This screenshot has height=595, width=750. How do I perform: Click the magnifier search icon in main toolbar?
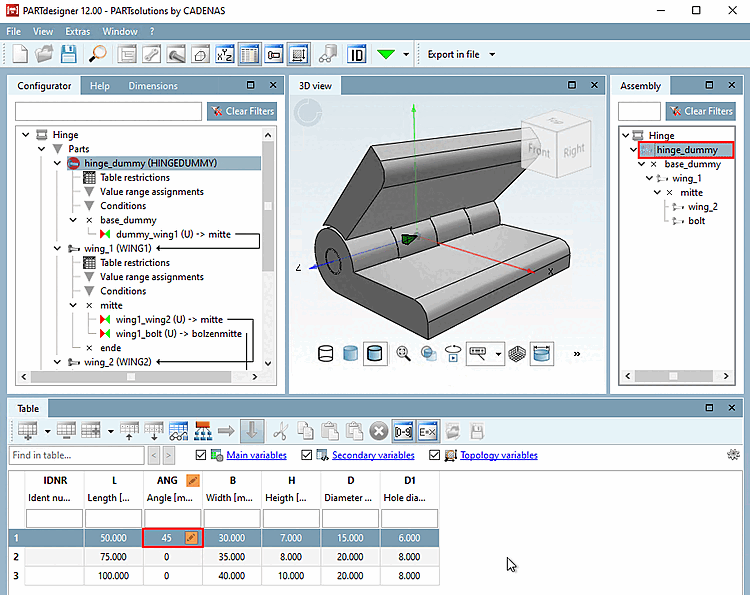(98, 54)
